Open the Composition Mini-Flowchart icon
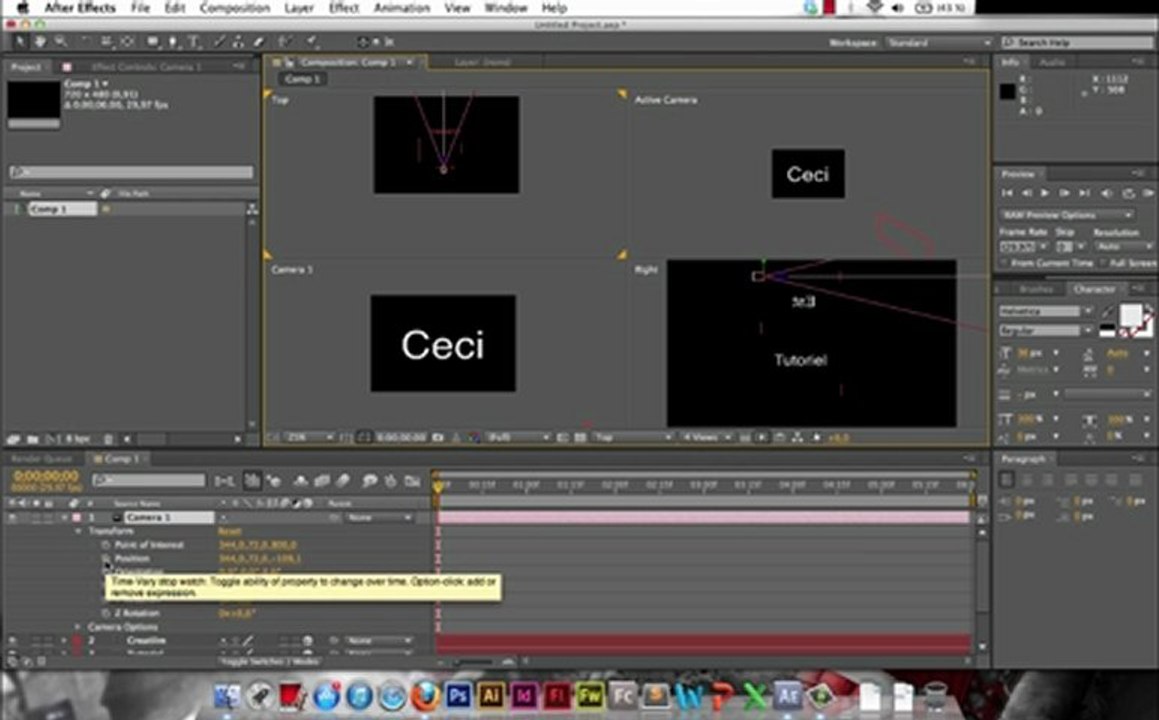Viewport: 1159px width, 720px height. coord(224,481)
